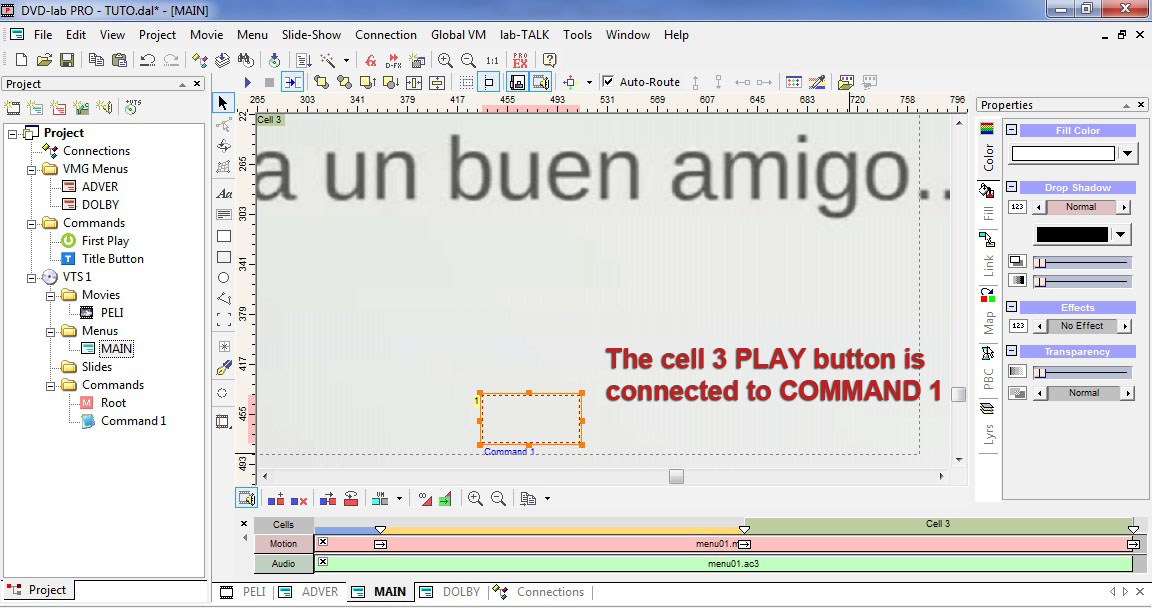1154x608 pixels.
Task: Select the arrow pointer tool
Action: pos(223,103)
